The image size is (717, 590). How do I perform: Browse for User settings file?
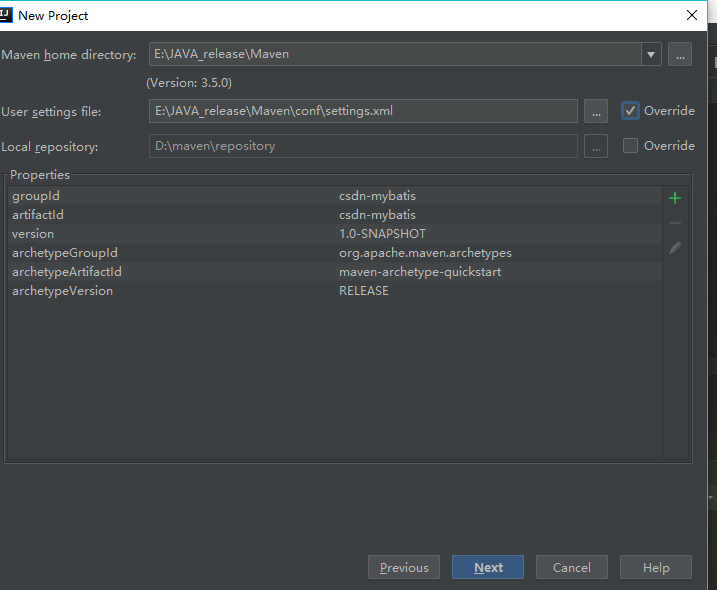pos(596,111)
